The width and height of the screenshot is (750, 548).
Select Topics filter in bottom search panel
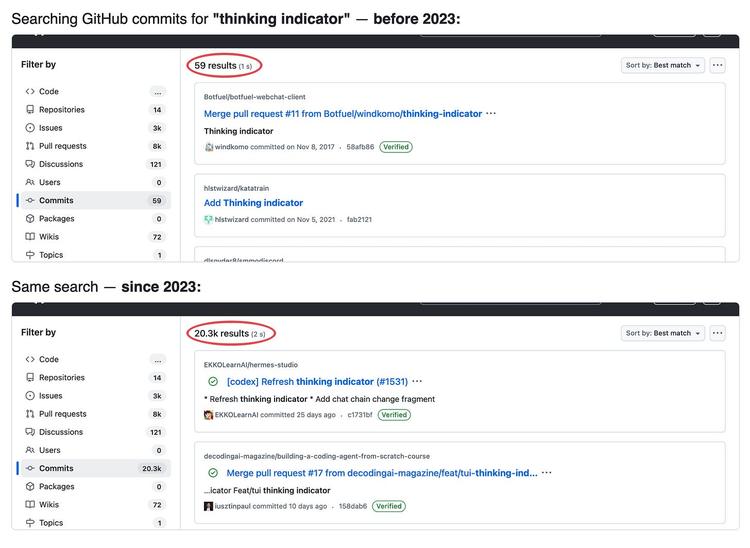coord(94,523)
